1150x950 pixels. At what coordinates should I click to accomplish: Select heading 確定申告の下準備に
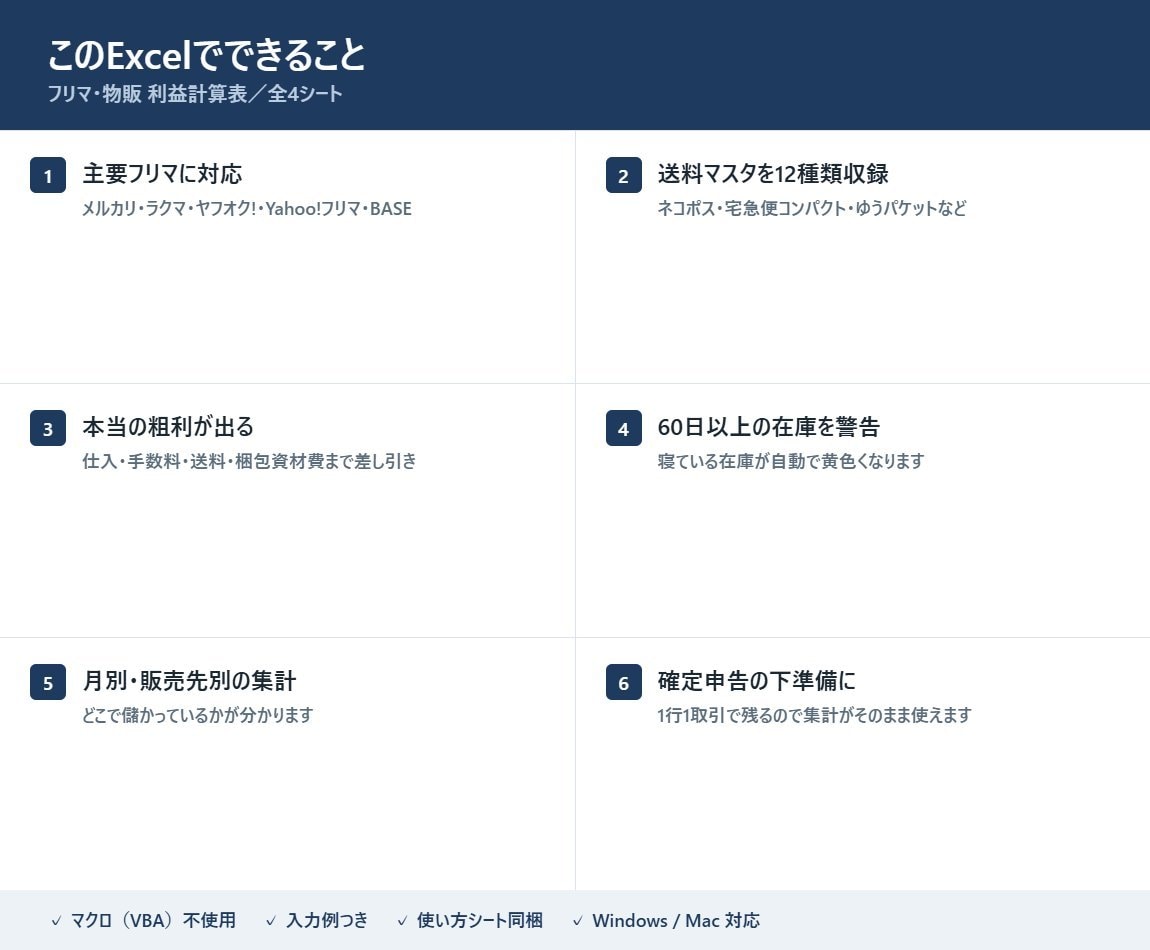point(757,681)
